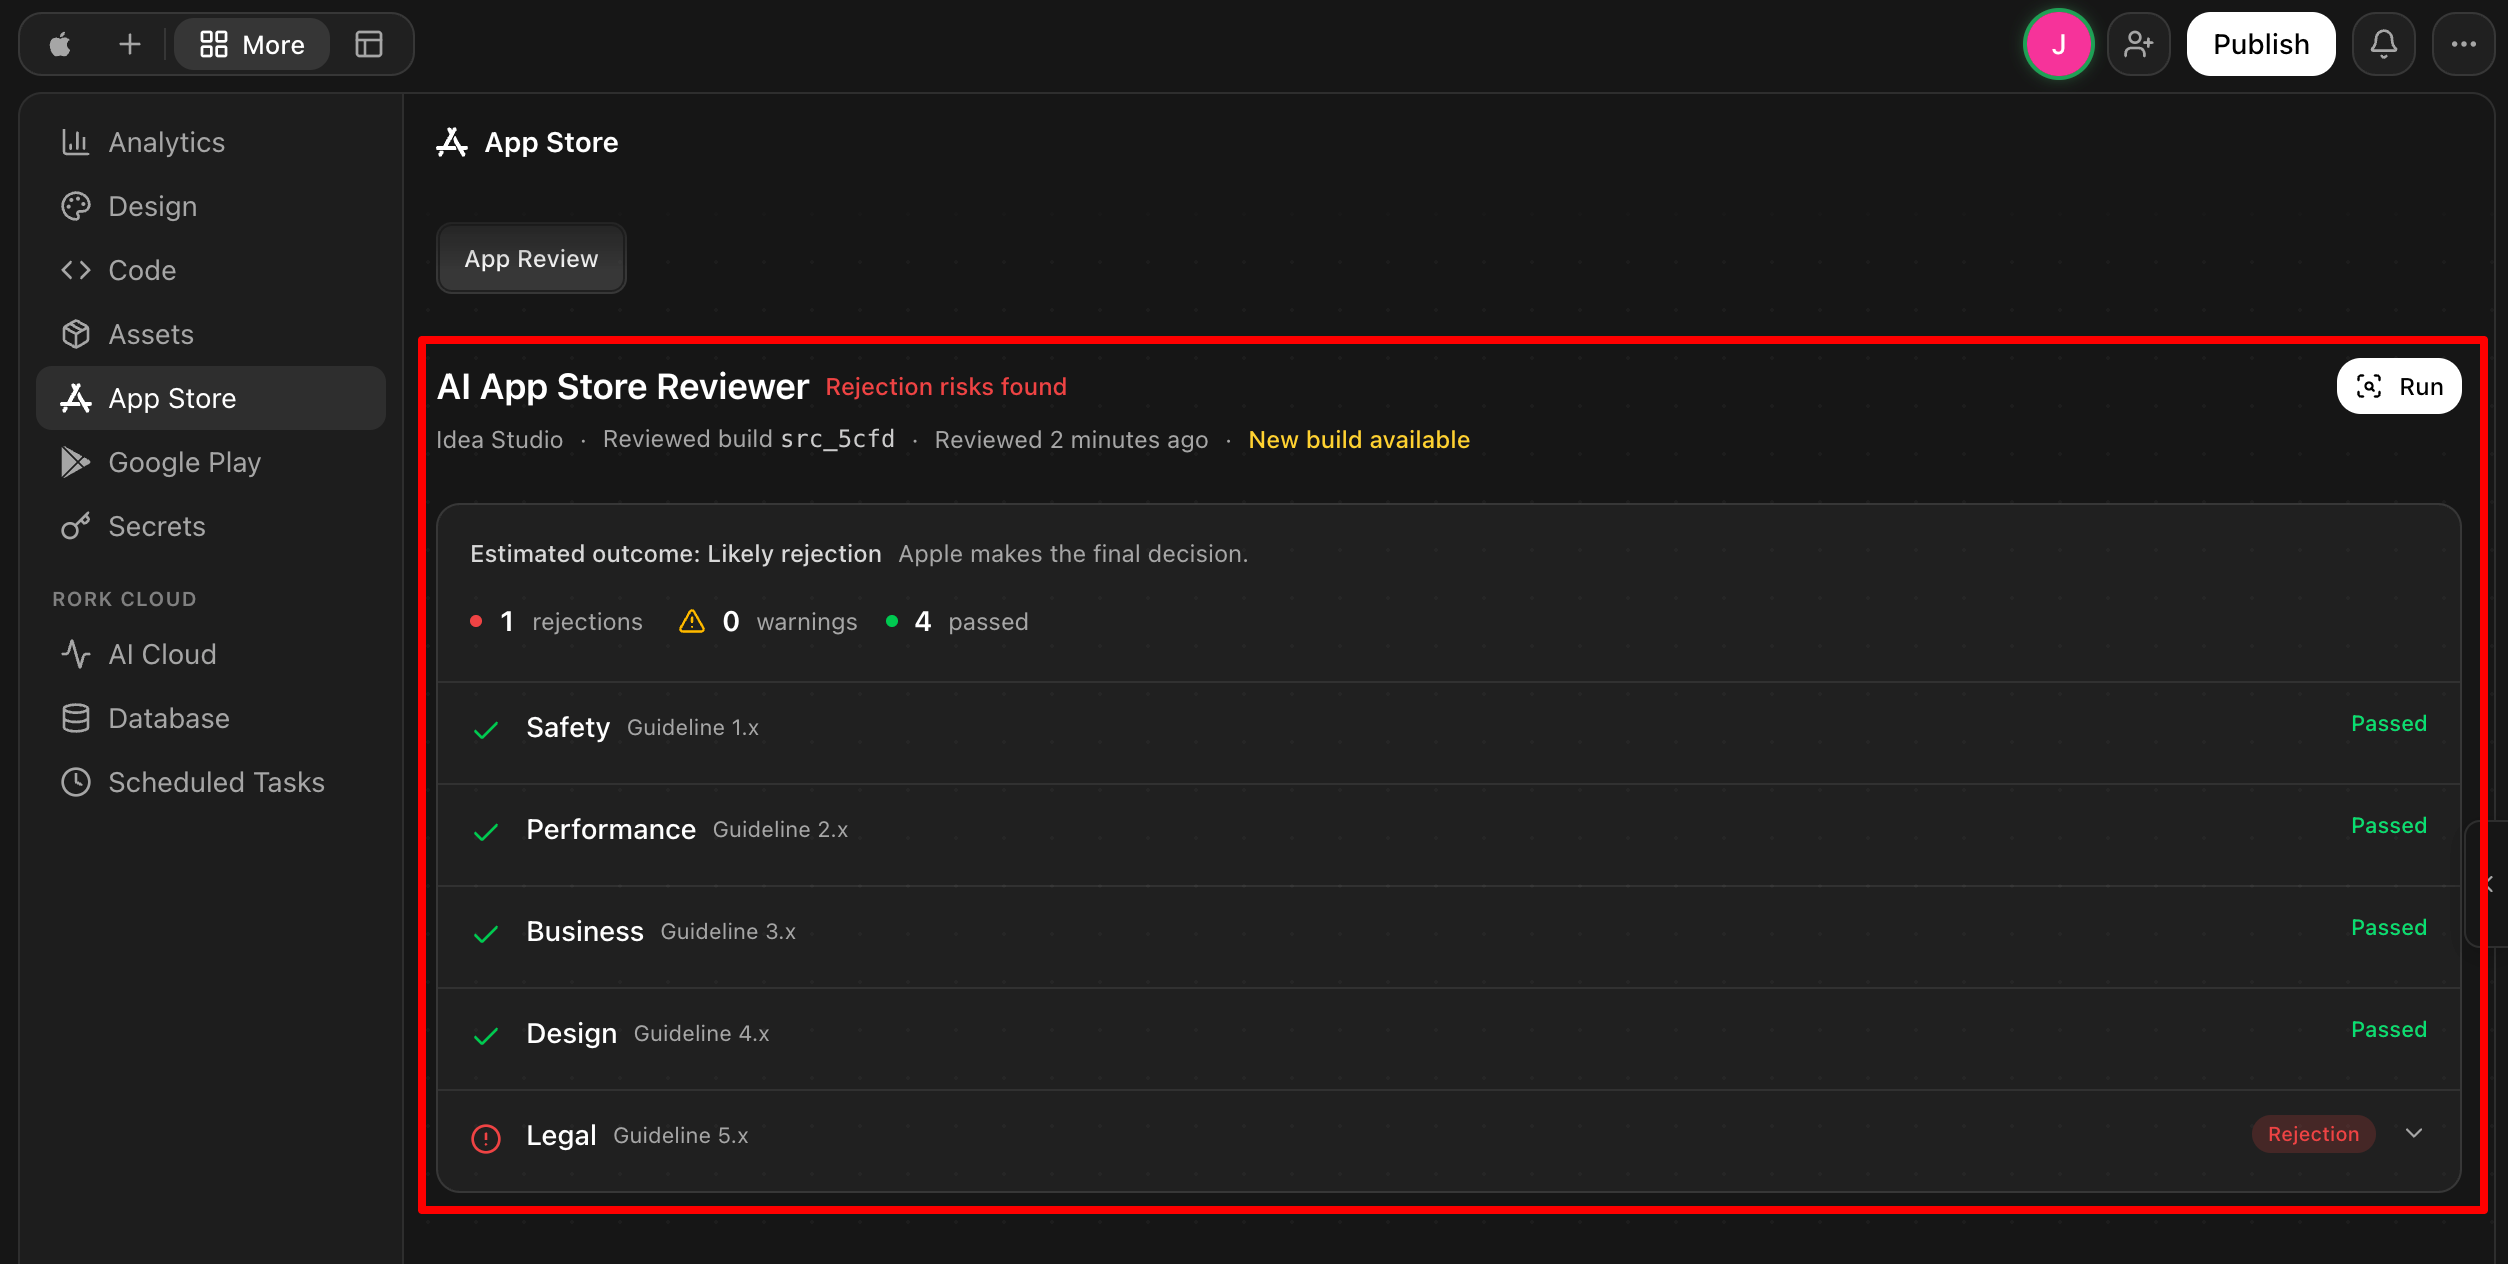Click the Publish button

pyautogui.click(x=2261, y=44)
